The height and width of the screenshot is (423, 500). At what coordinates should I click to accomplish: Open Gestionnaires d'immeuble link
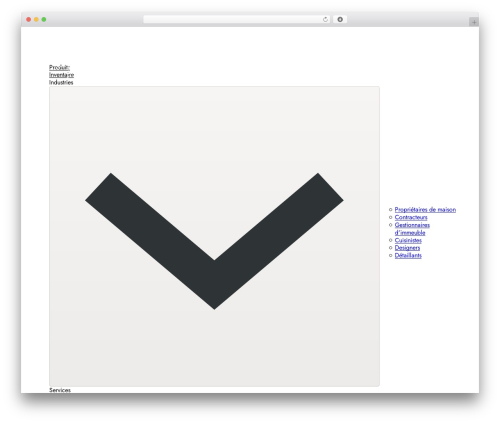pos(412,229)
